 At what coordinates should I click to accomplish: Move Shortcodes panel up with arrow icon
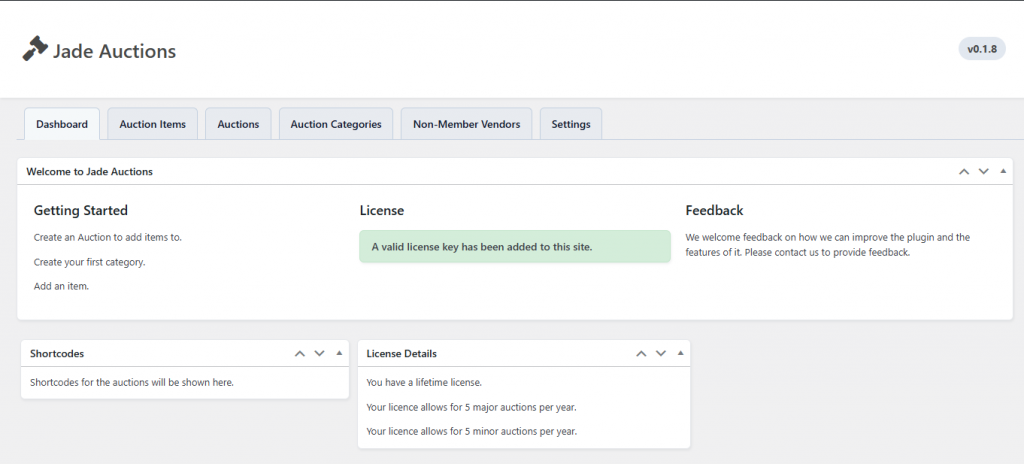[x=300, y=353]
